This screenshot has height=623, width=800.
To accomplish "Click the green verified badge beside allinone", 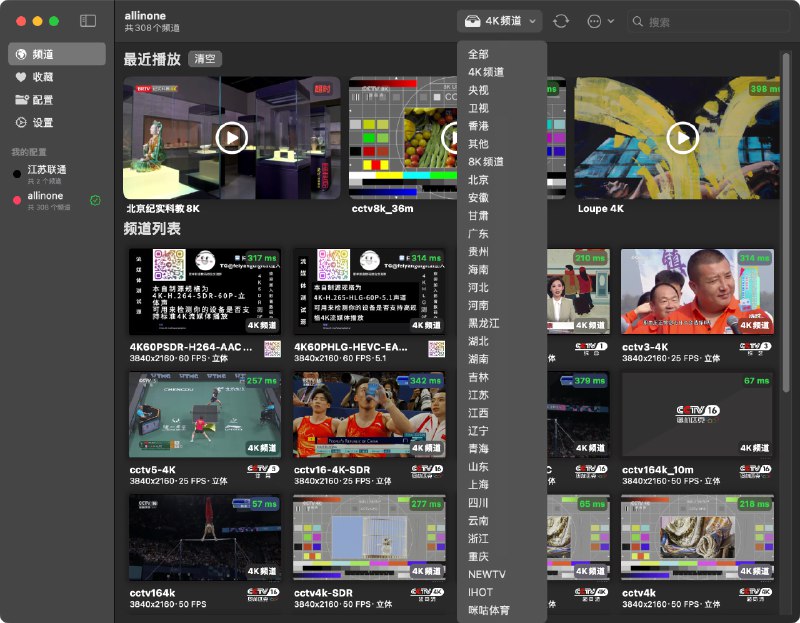I will (x=95, y=201).
